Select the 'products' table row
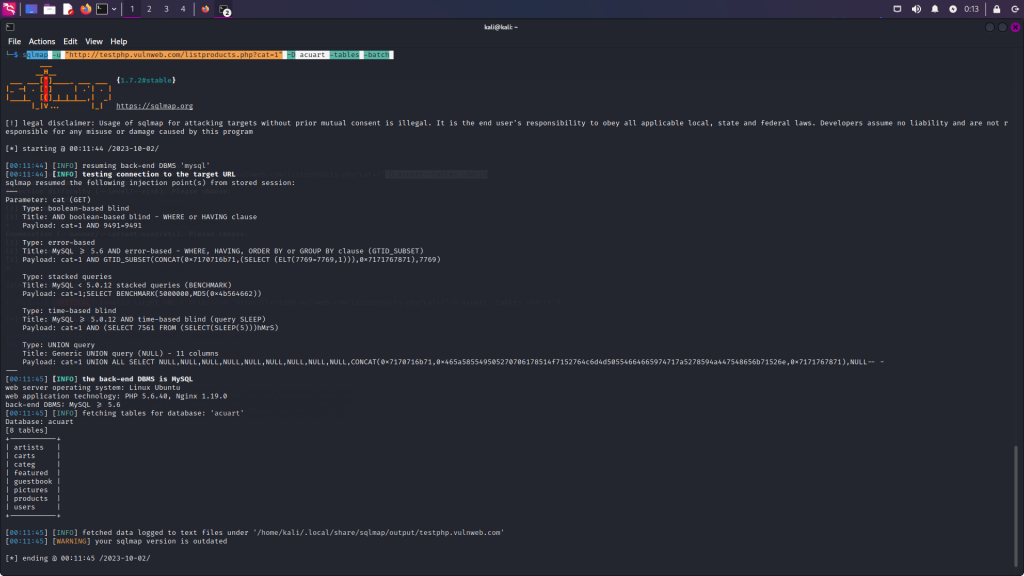 tap(31, 498)
